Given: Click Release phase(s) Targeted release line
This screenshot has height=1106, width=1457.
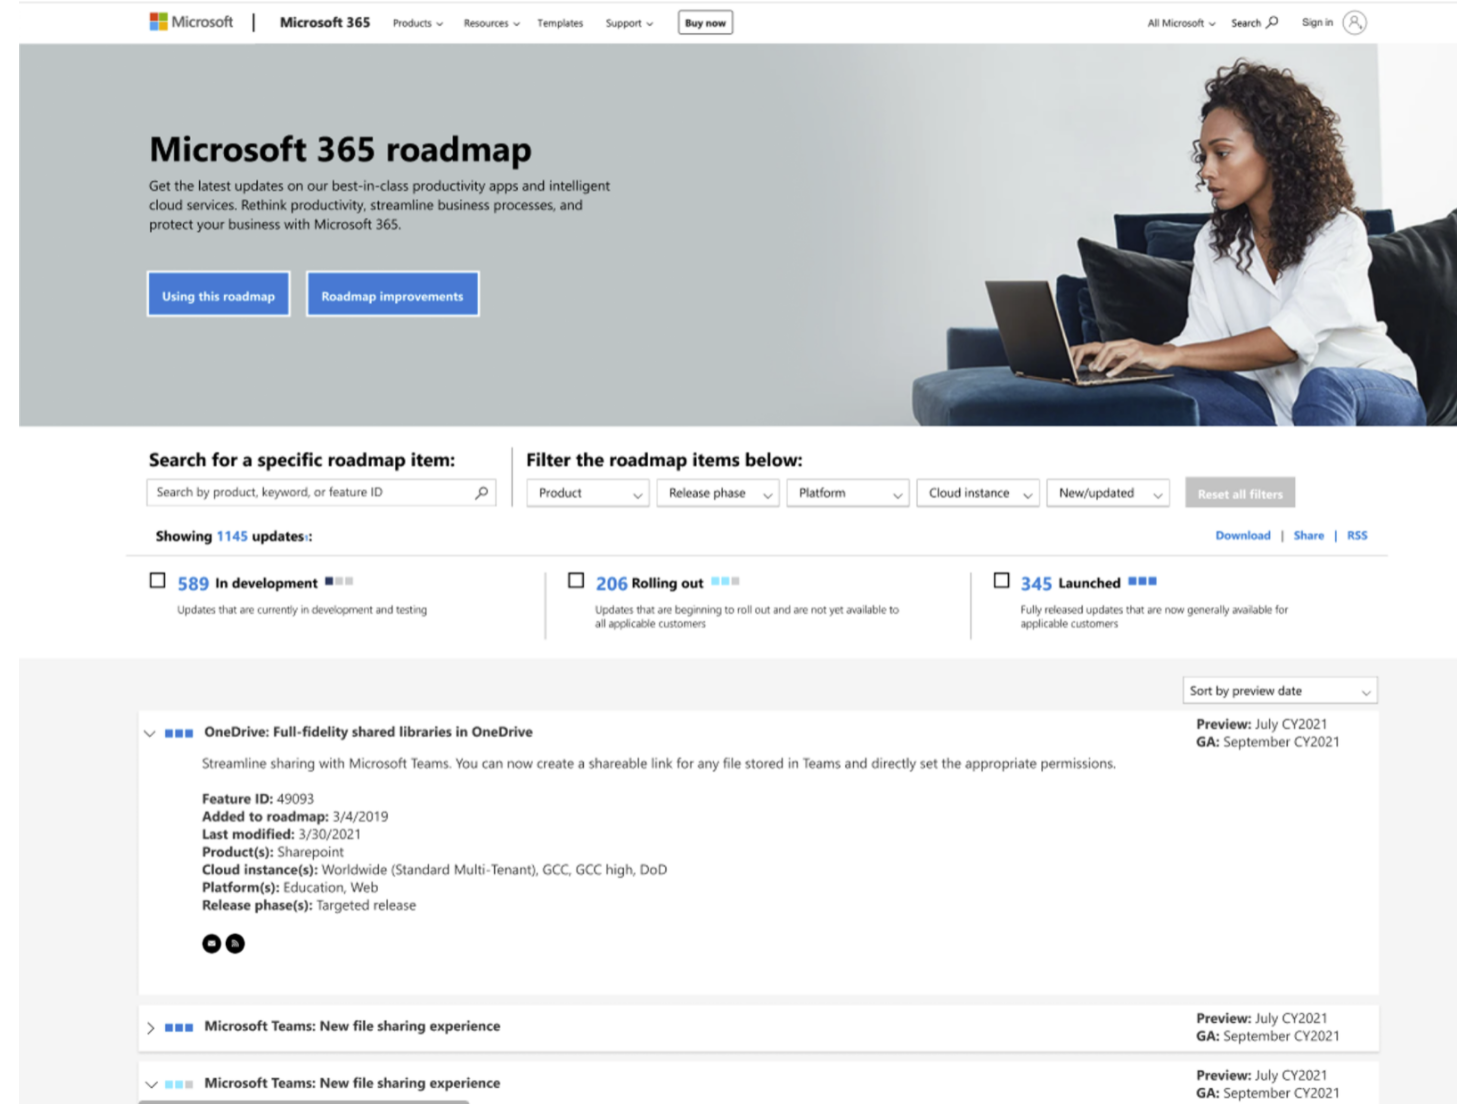Looking at the screenshot, I should click(309, 906).
